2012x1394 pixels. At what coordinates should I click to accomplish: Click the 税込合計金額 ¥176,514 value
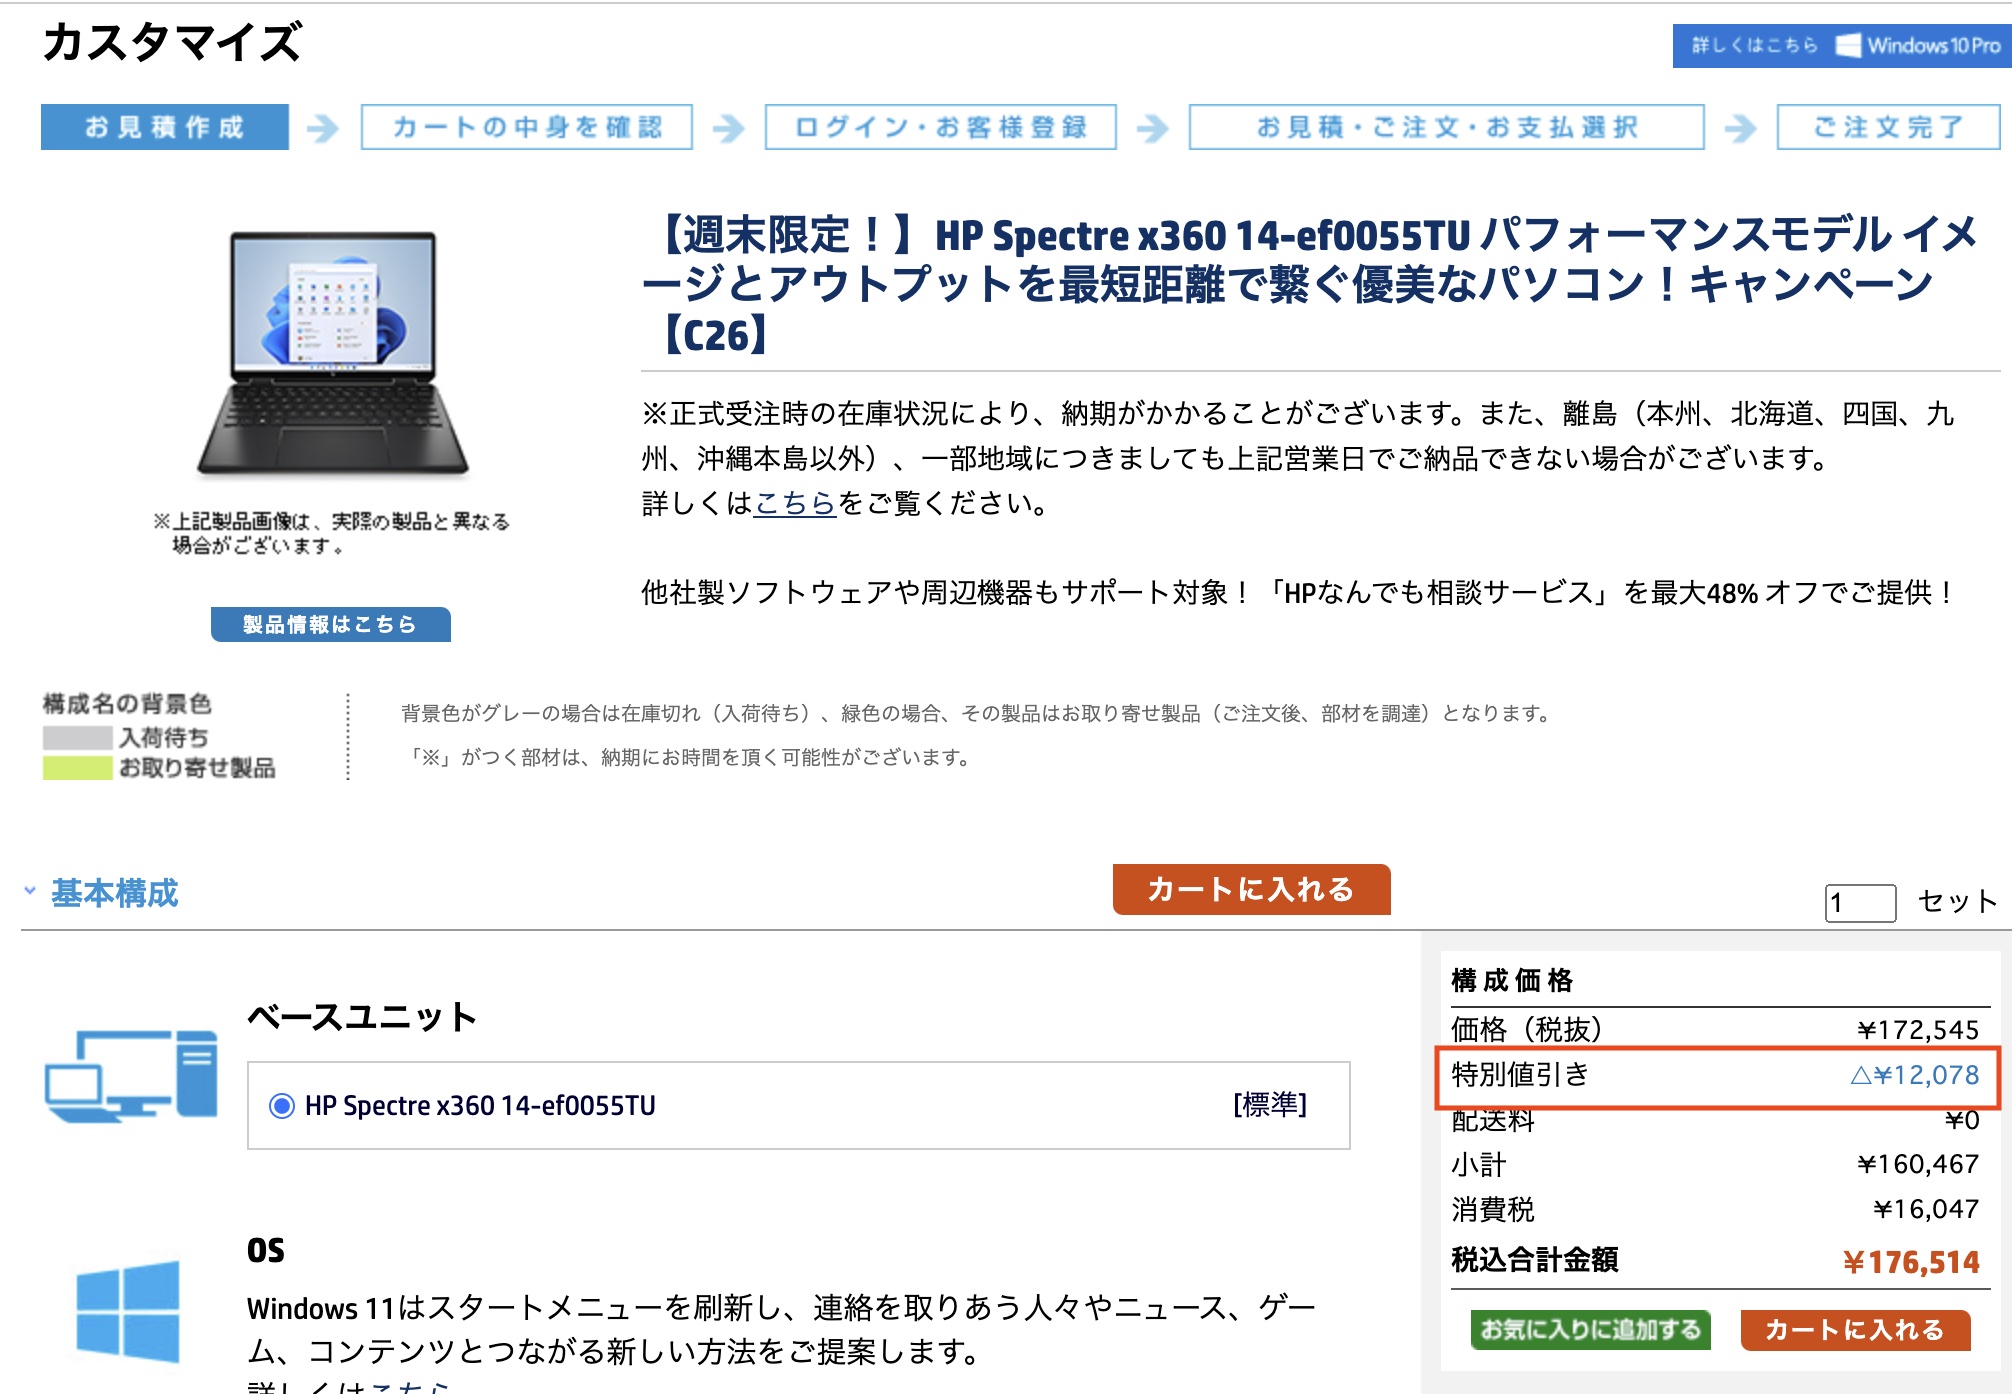1911,1262
